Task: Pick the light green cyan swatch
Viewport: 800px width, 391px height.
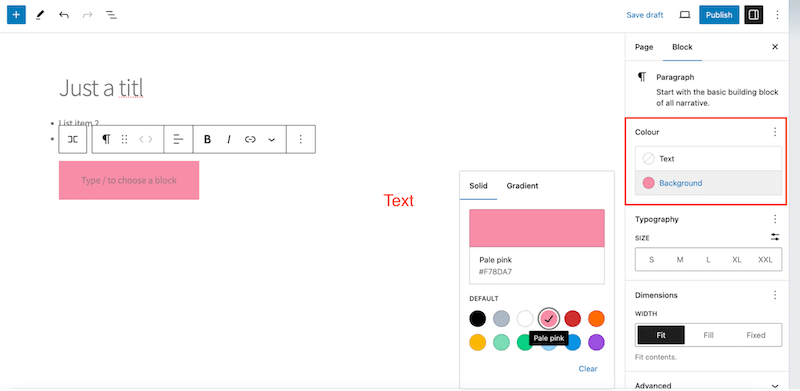Action: point(501,343)
